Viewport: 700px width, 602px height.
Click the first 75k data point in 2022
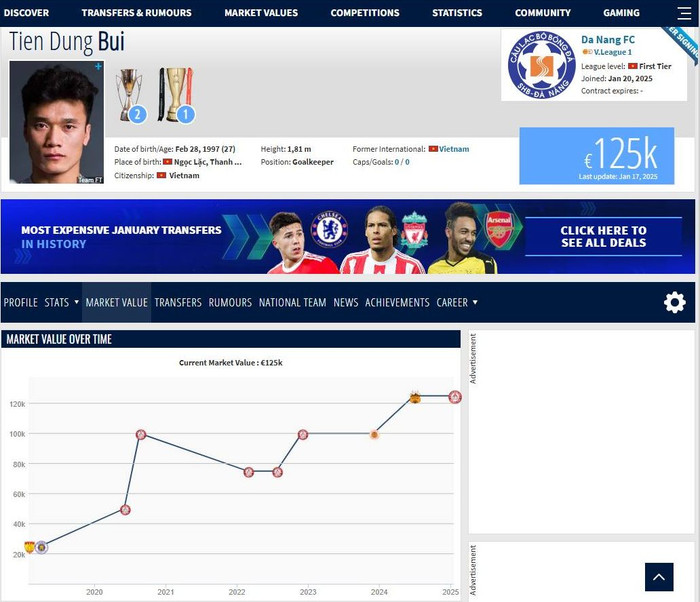point(249,472)
